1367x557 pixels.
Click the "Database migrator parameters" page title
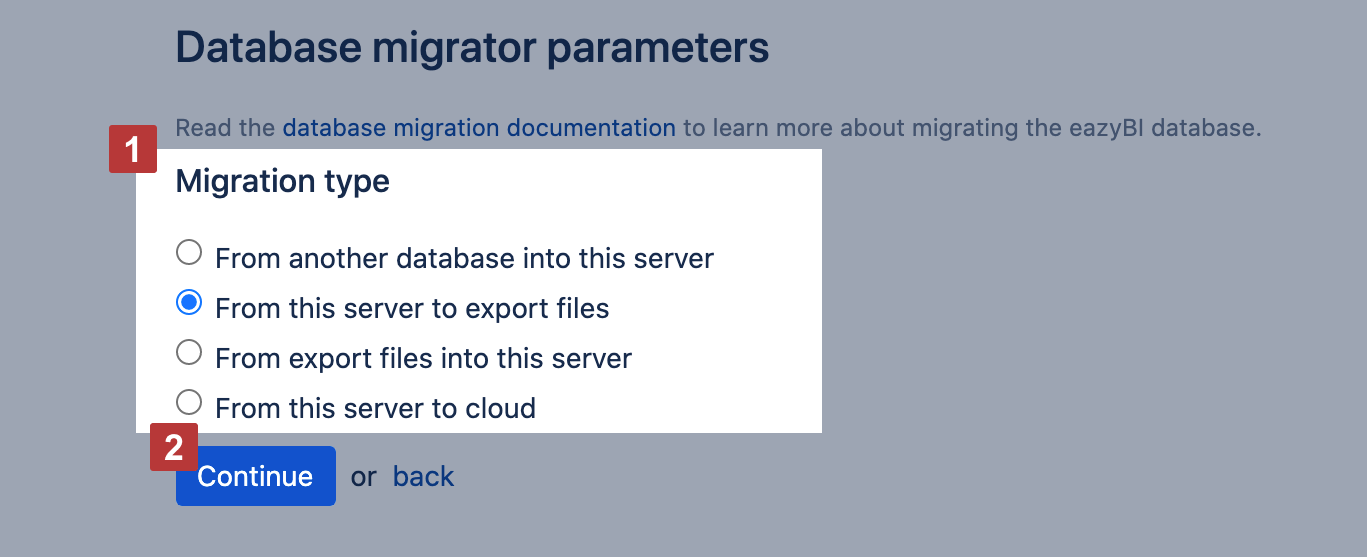472,48
